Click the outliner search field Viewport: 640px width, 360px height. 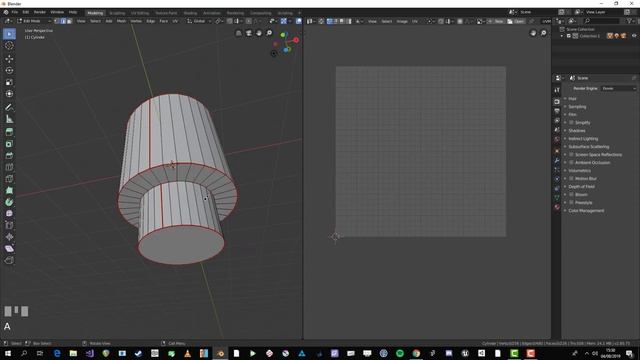[x=602, y=21]
